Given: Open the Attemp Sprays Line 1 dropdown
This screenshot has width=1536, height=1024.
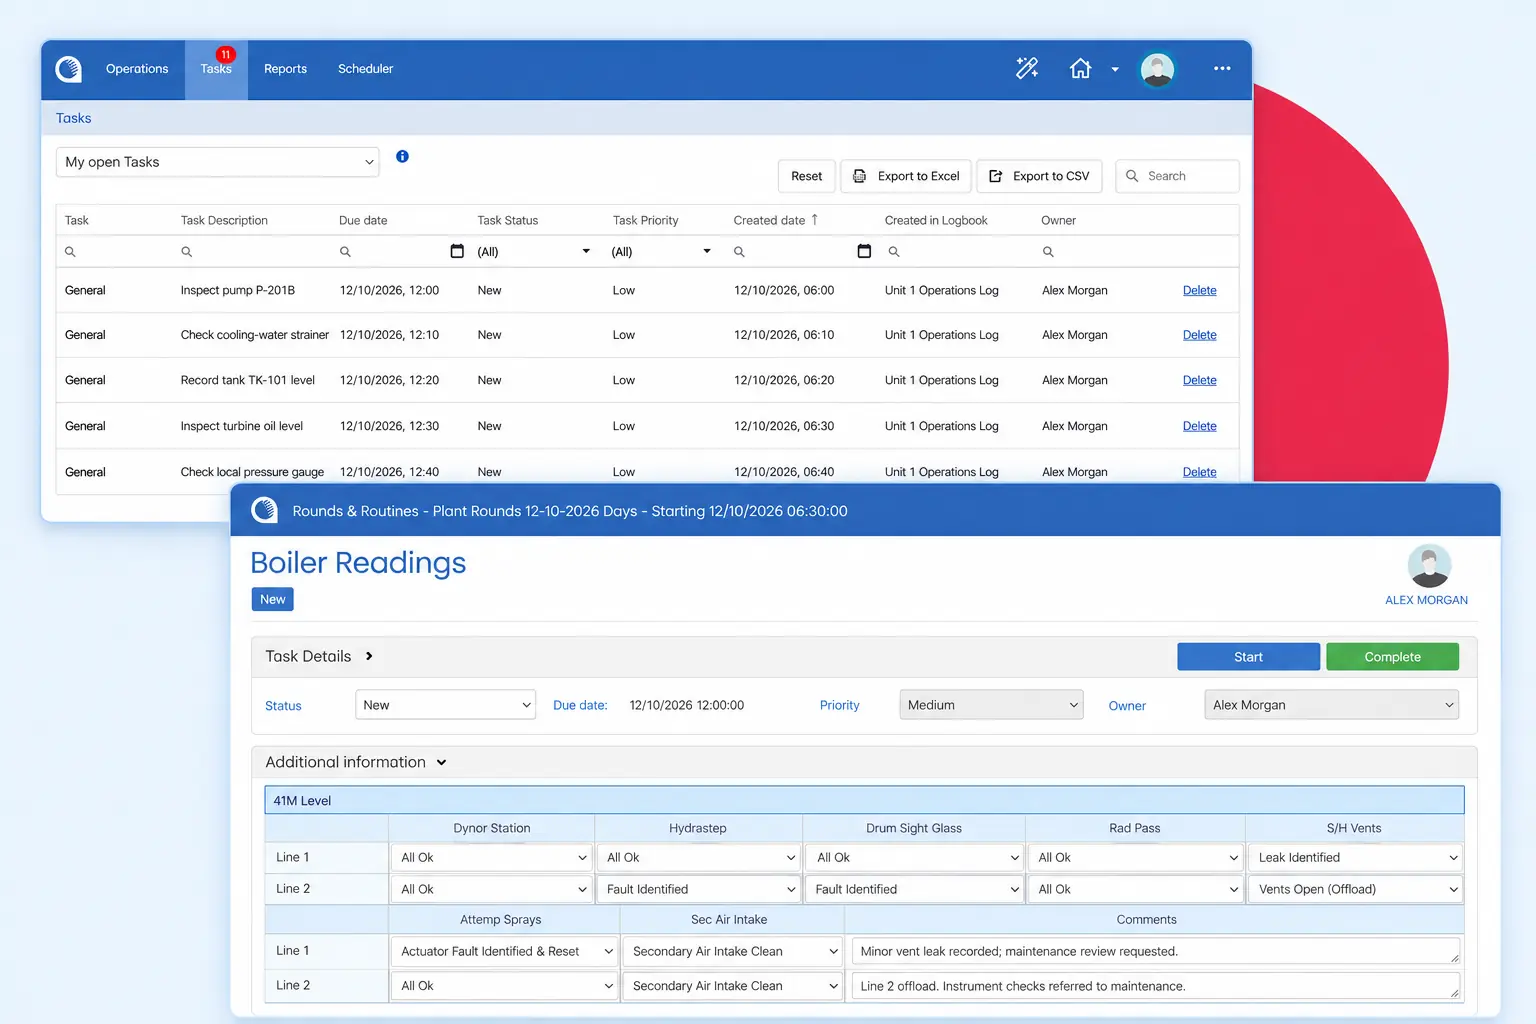Looking at the screenshot, I should [x=504, y=951].
